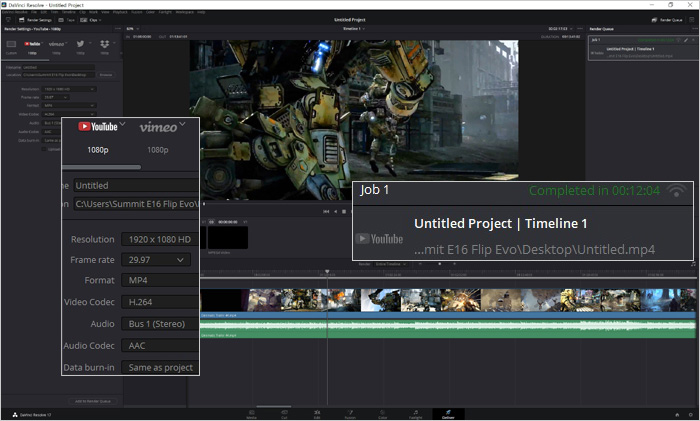Select the YouTube 1080p render preset
700x421 pixels.
[98, 128]
